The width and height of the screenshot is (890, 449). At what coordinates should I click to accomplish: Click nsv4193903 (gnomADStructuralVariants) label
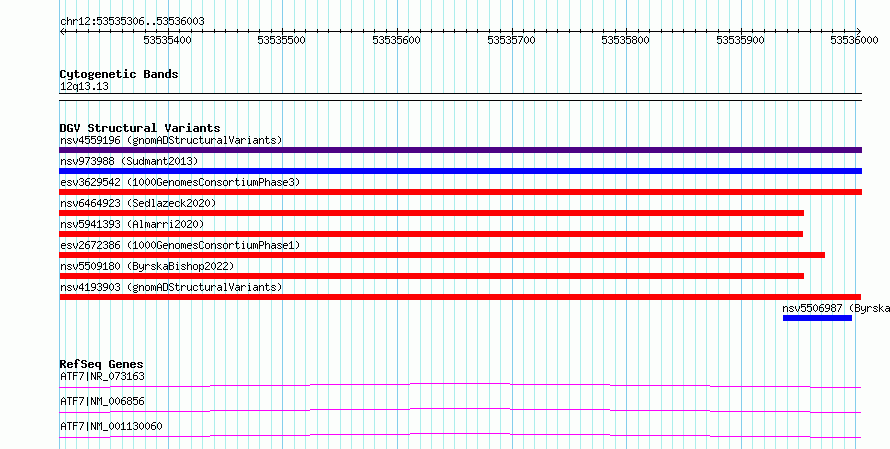(x=171, y=287)
